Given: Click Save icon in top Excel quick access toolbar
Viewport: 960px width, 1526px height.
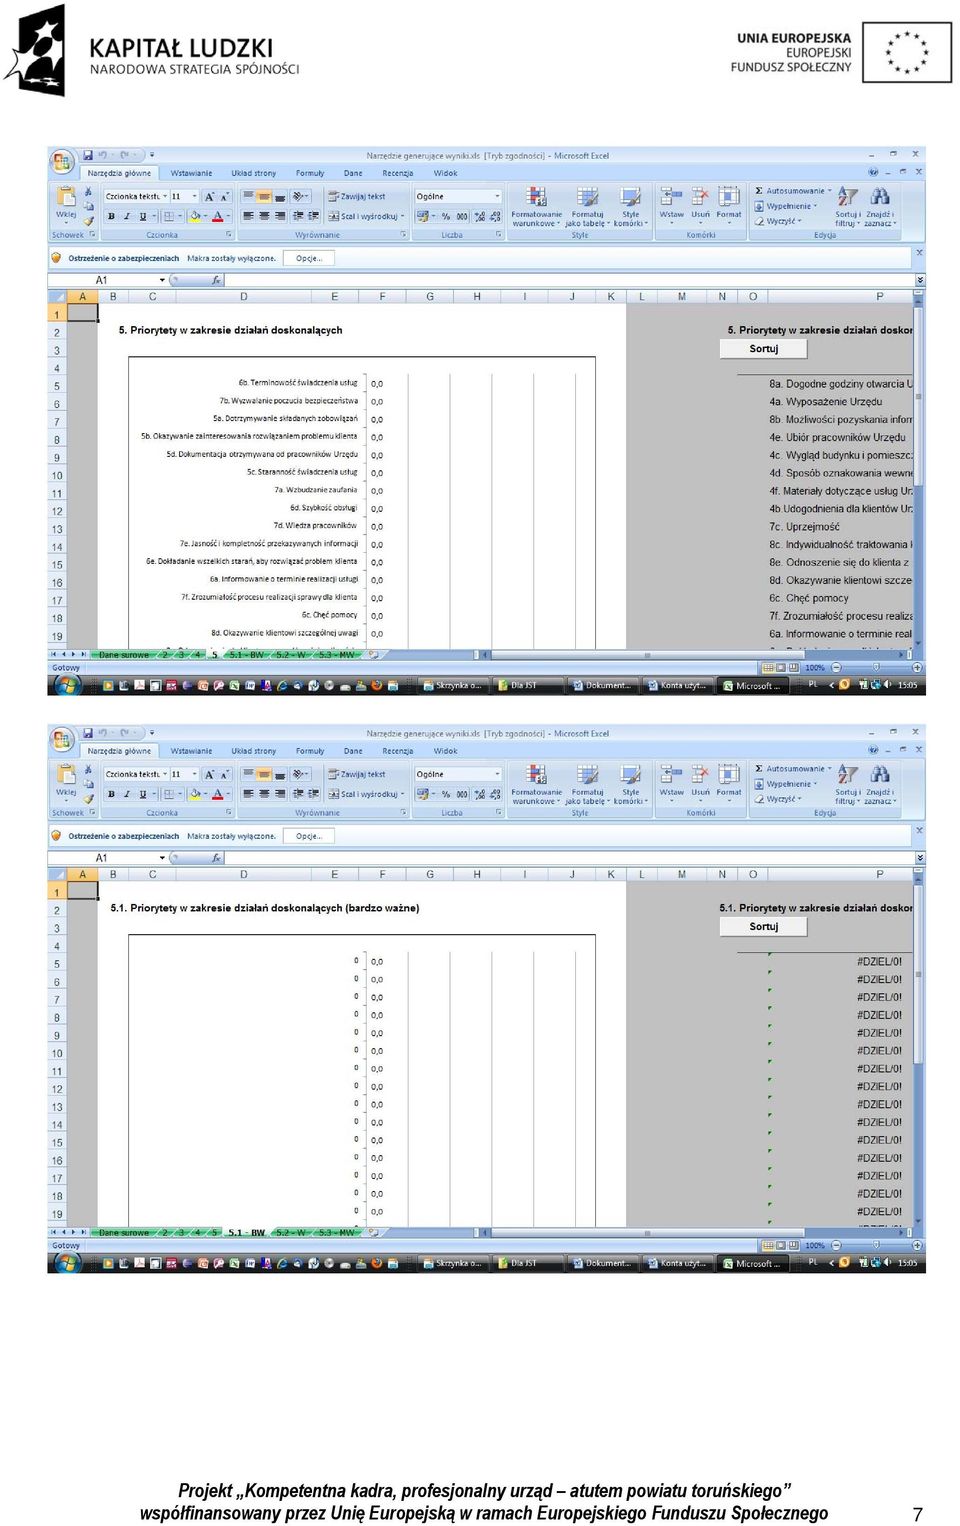Looking at the screenshot, I should pos(88,155).
